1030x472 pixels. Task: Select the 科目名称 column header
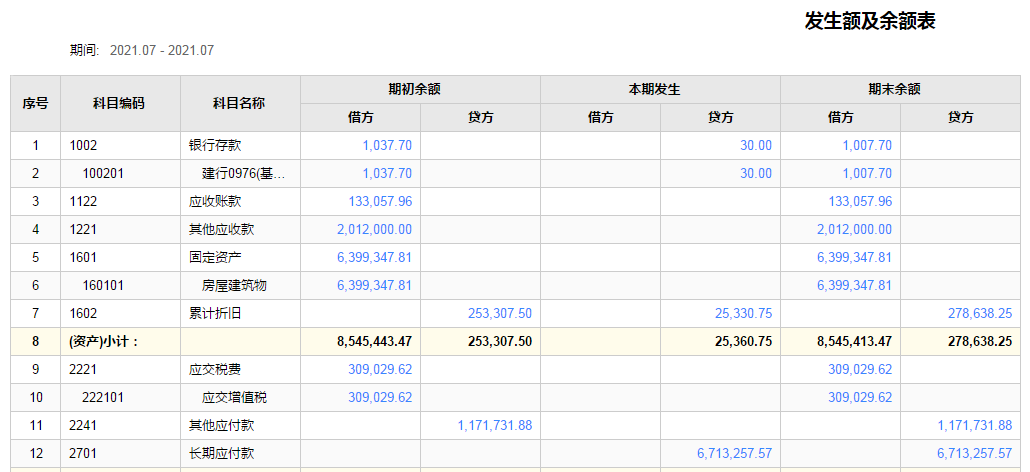point(240,103)
